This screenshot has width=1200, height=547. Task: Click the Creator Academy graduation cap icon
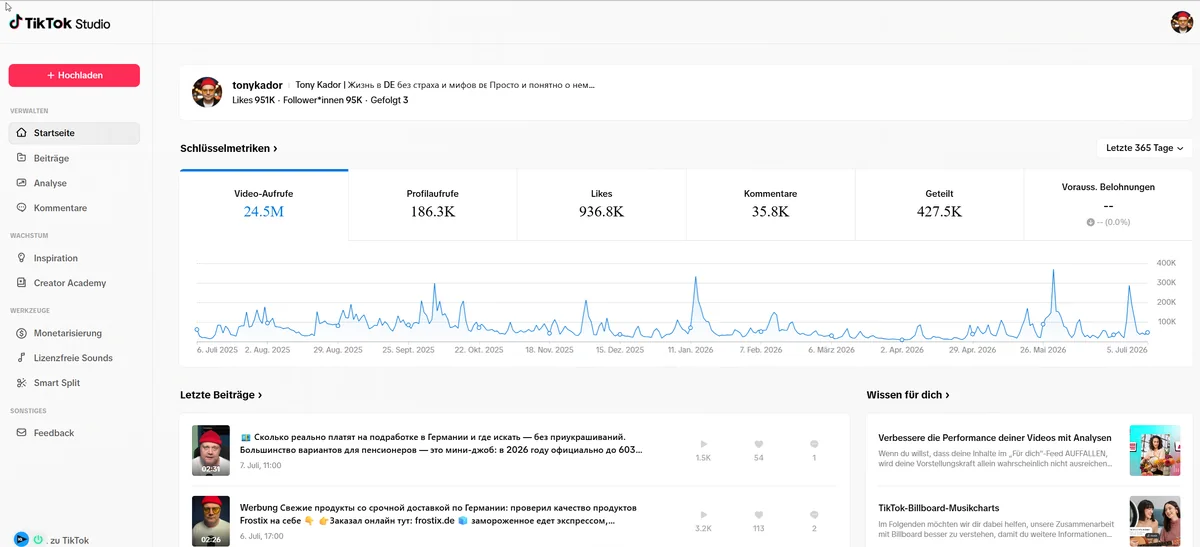click(23, 283)
